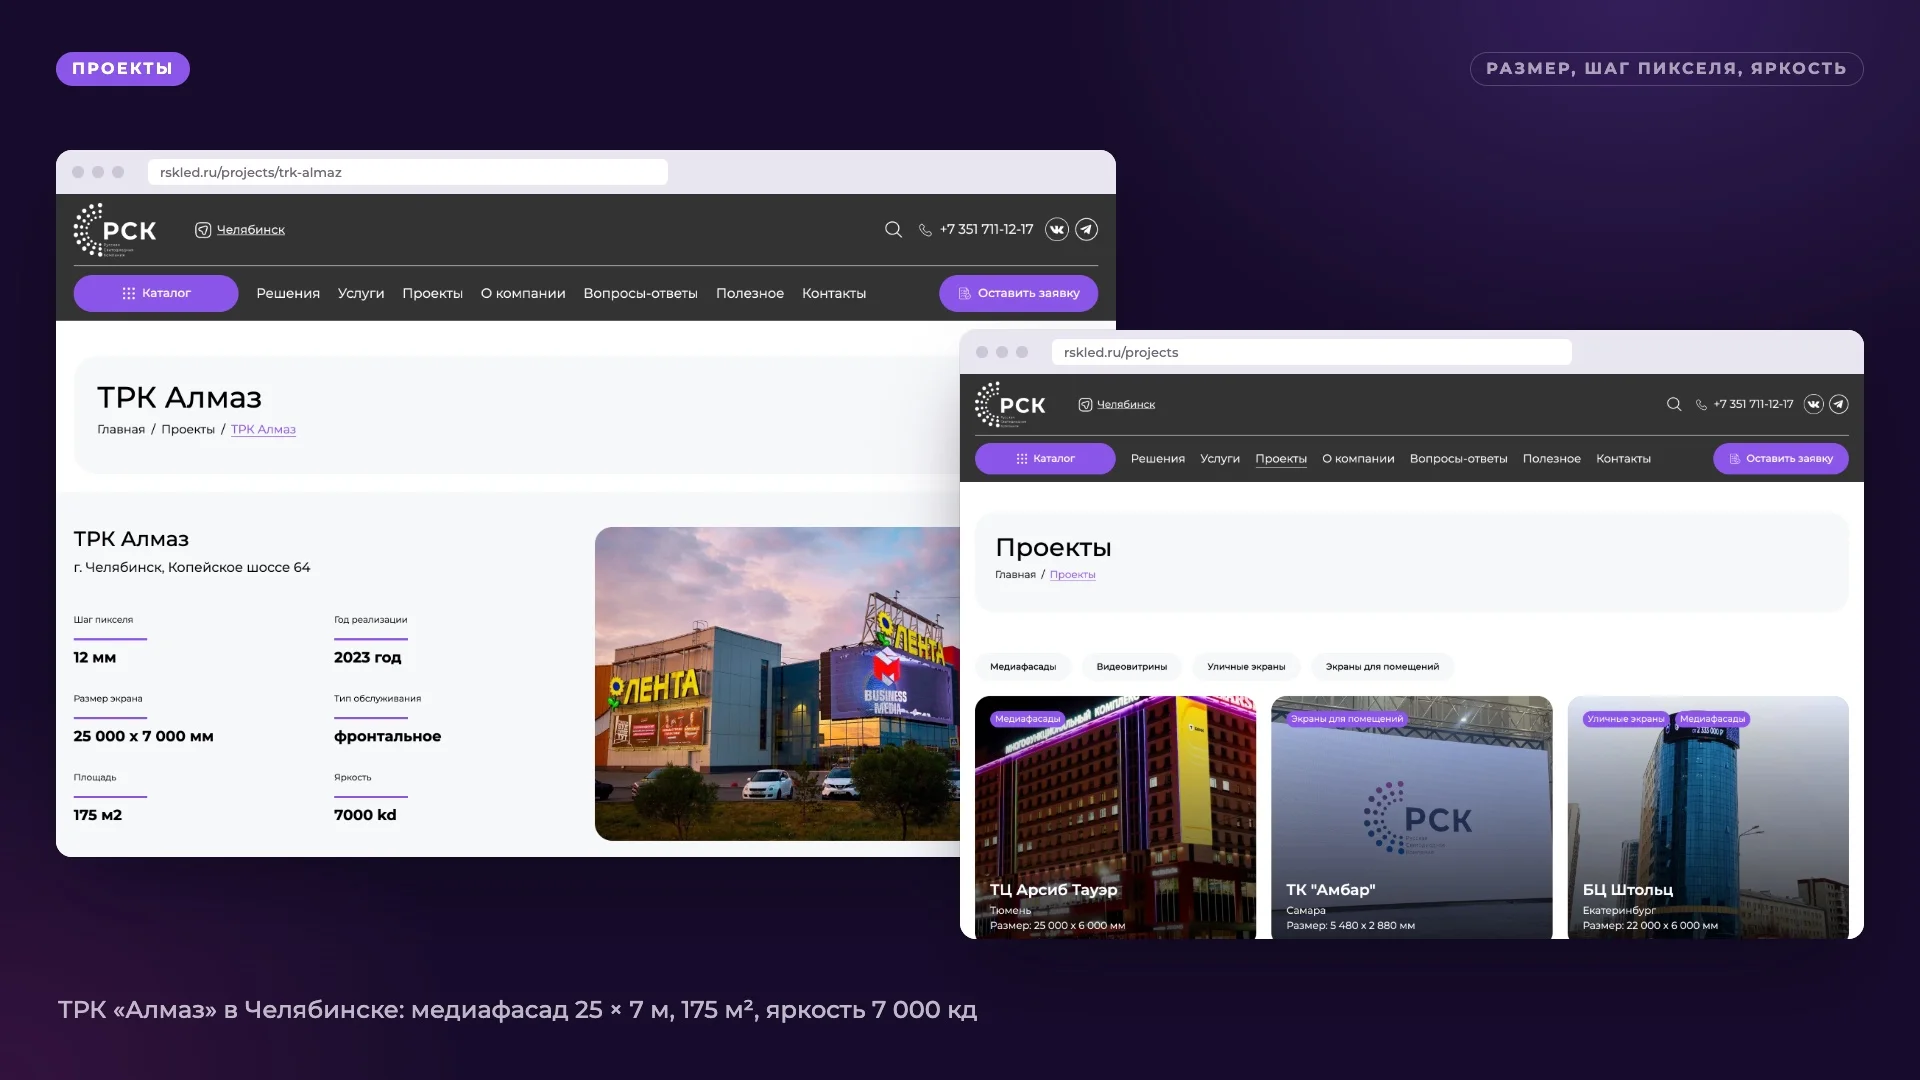Screen dimensions: 1920x1080
Task: Click phone +7 351 711-12-17 in TRK Almaz window
Action: 976,230
